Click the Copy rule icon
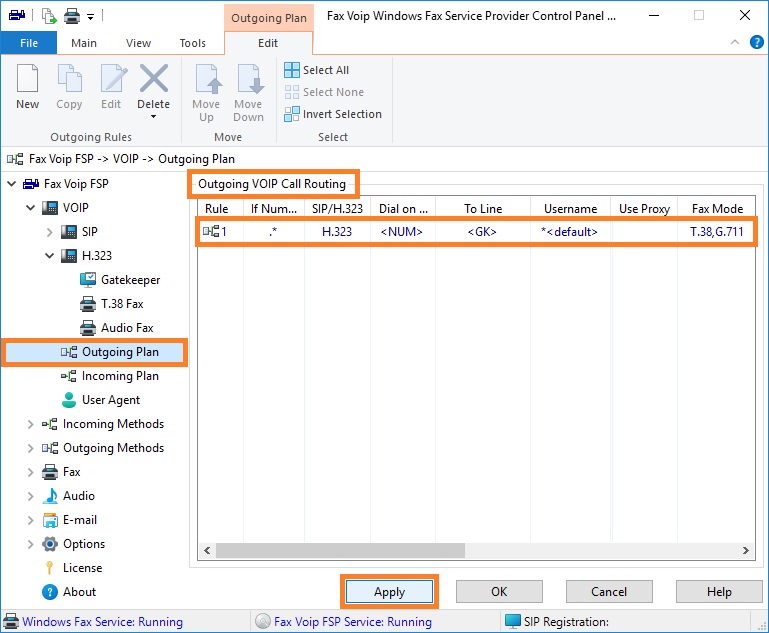Viewport: 769px width, 633px height. [69, 78]
